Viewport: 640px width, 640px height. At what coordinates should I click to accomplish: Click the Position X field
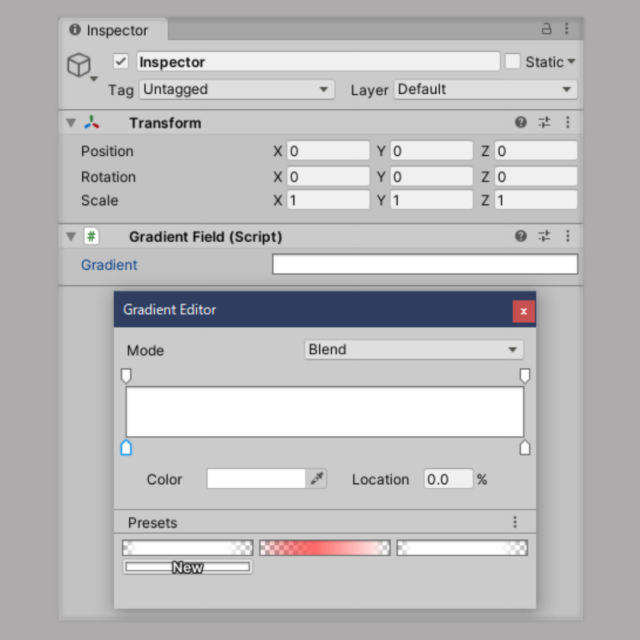click(x=328, y=151)
